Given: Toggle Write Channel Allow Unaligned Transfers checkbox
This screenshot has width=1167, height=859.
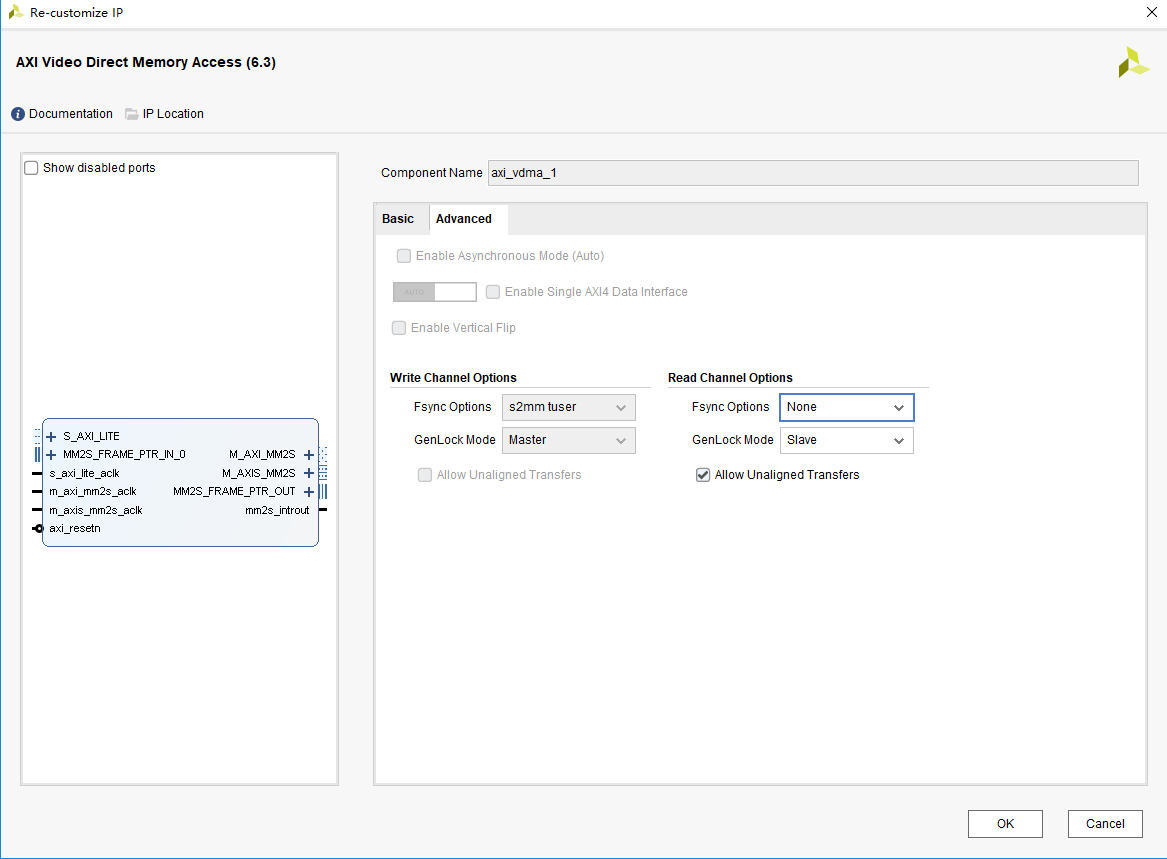Looking at the screenshot, I should [x=425, y=475].
